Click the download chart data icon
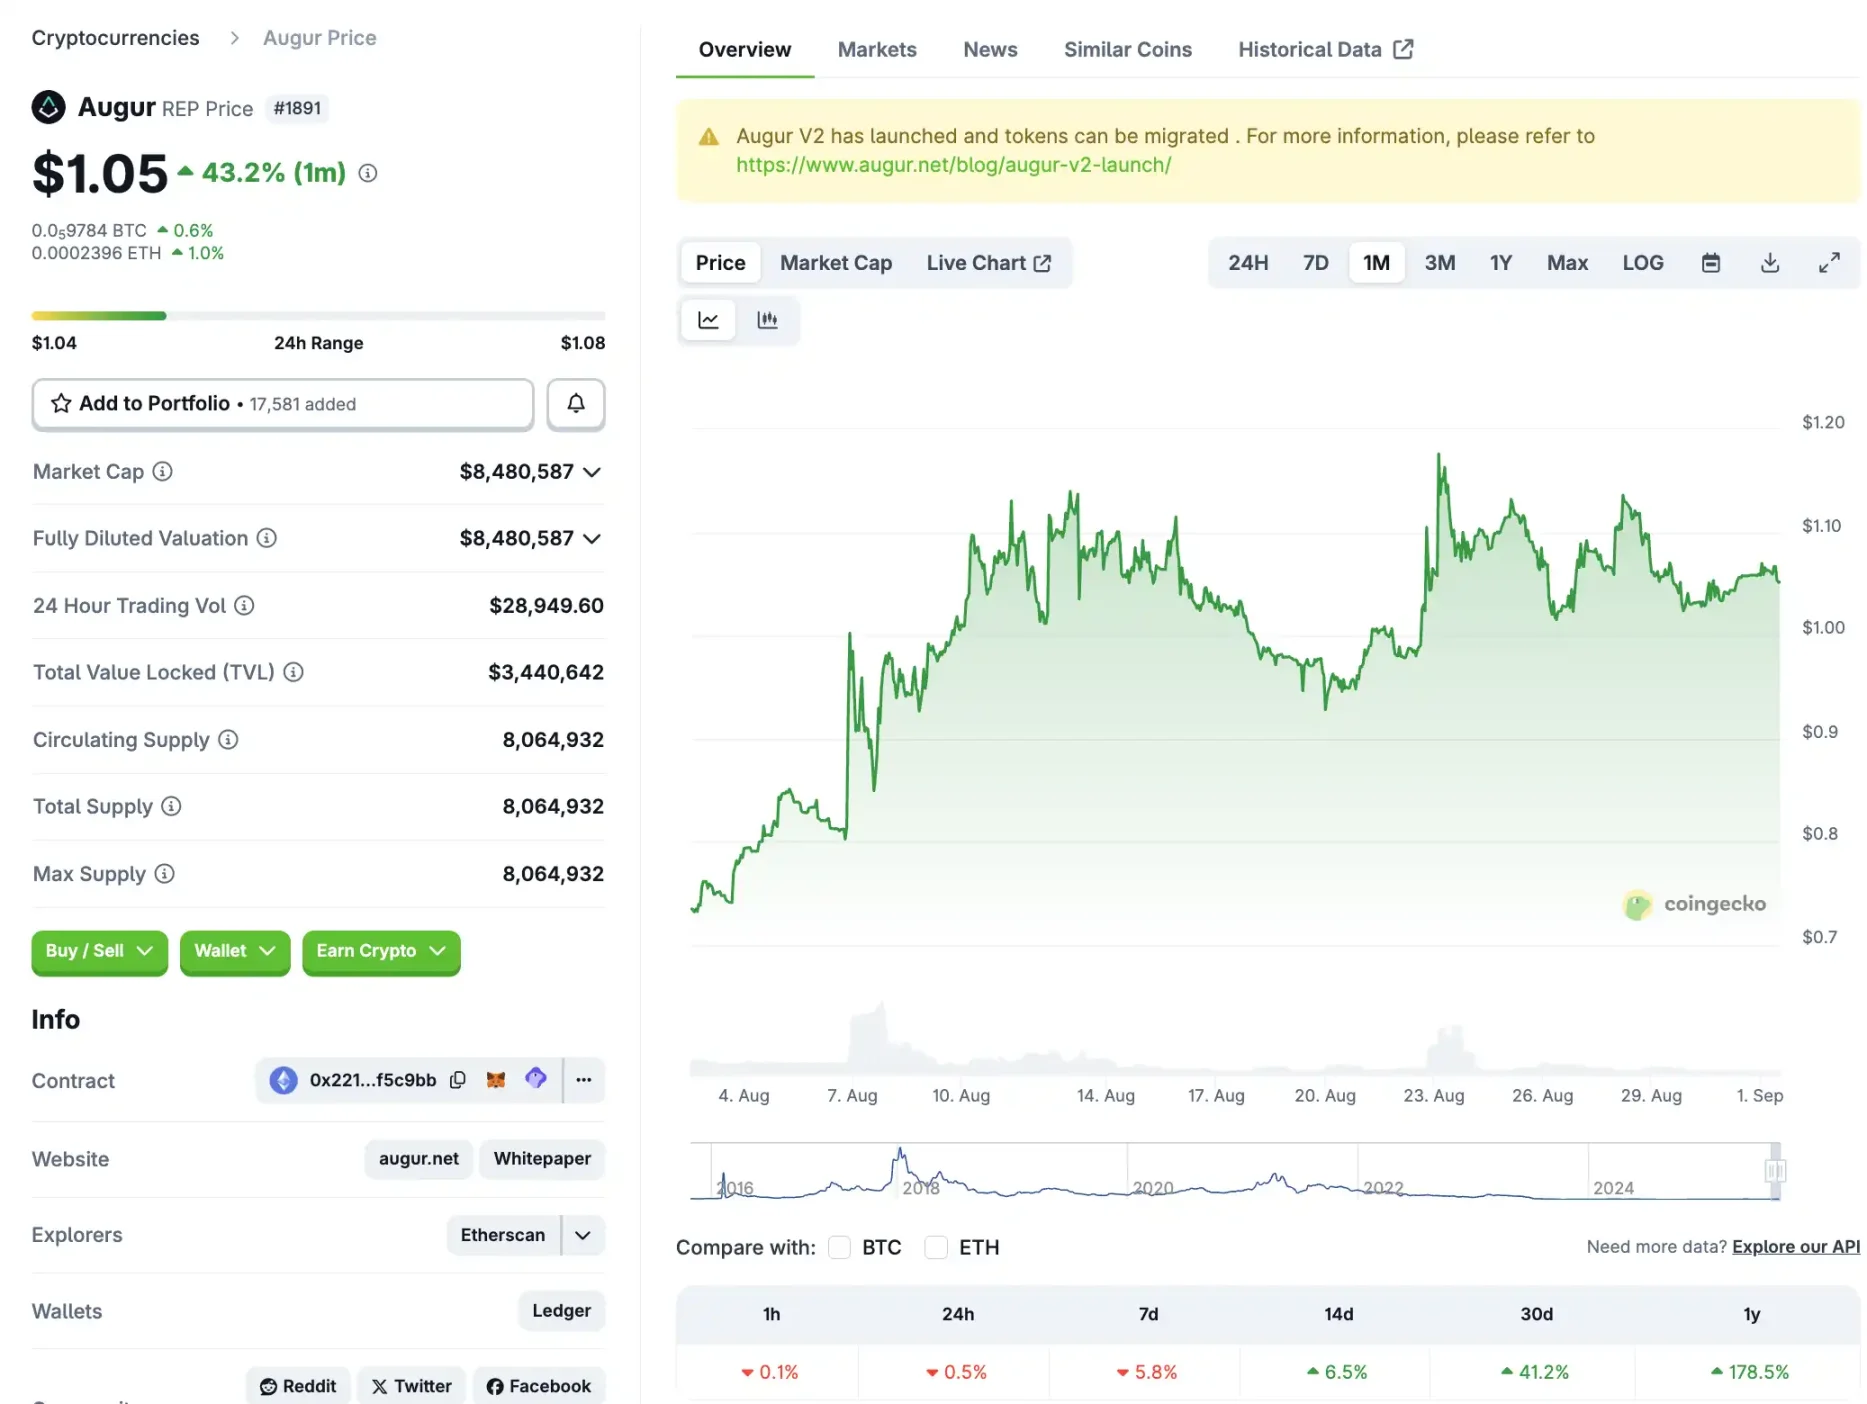The image size is (1867, 1404). click(1770, 262)
